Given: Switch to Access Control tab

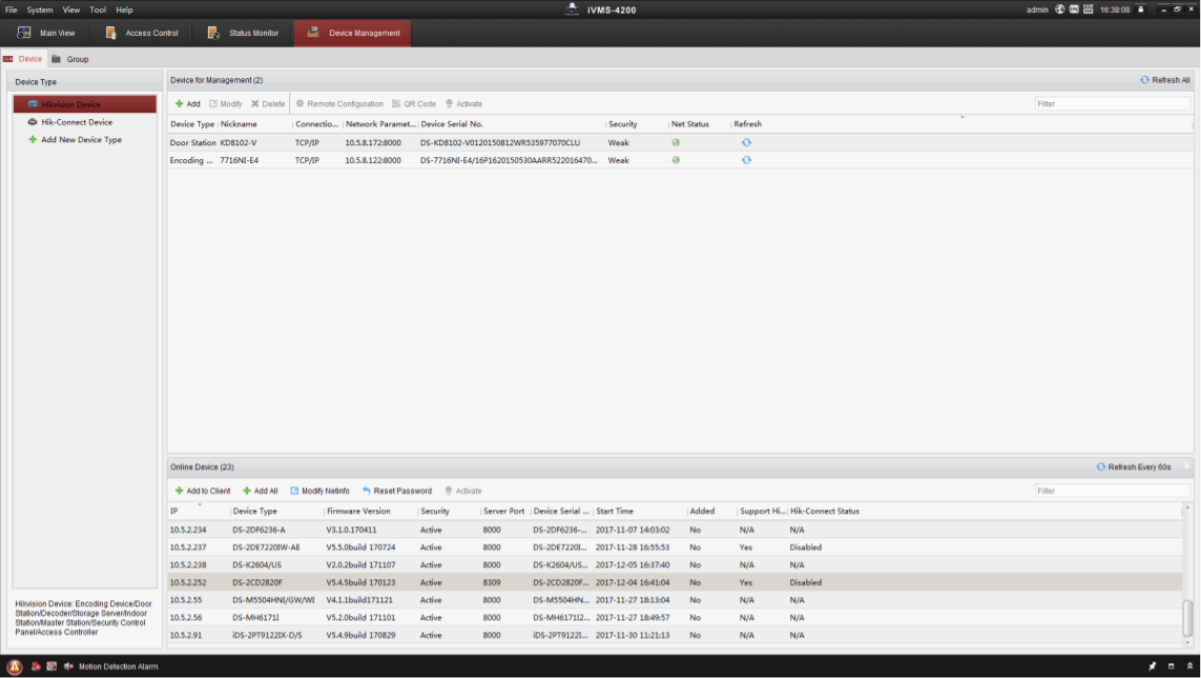Looking at the screenshot, I should pyautogui.click(x=142, y=33).
